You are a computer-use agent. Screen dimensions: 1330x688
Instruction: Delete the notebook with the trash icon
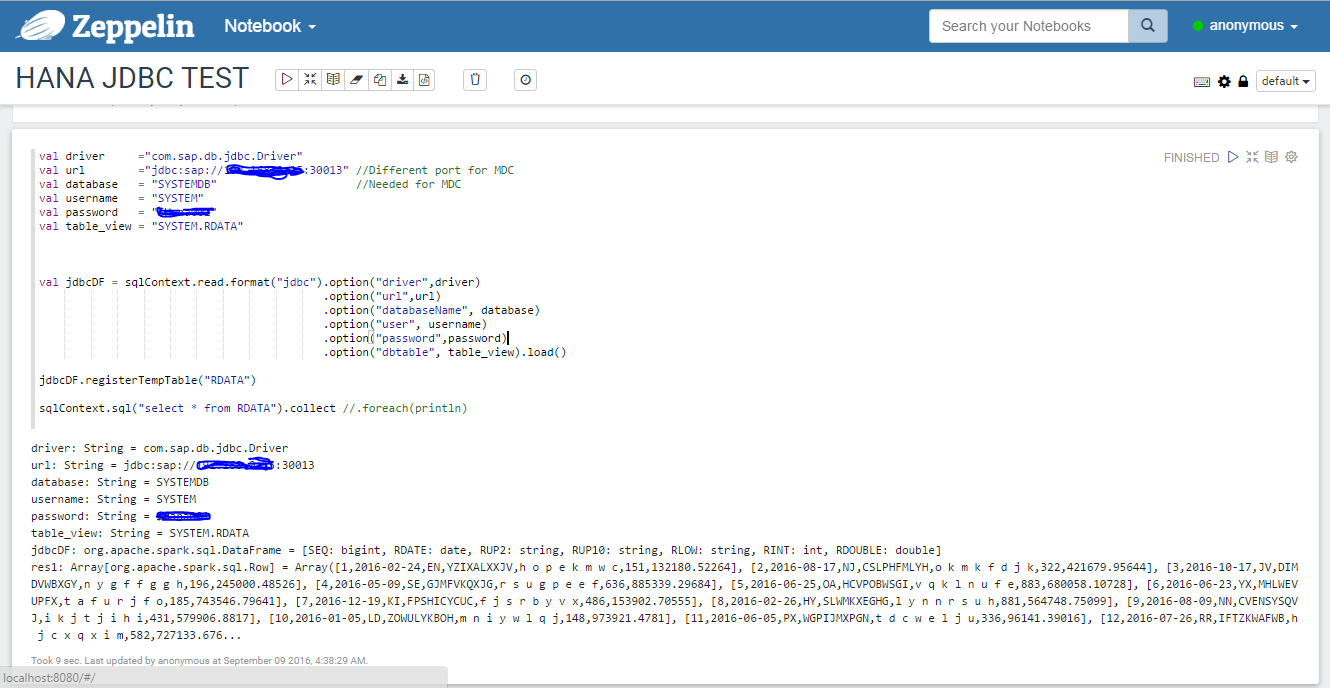click(x=476, y=80)
